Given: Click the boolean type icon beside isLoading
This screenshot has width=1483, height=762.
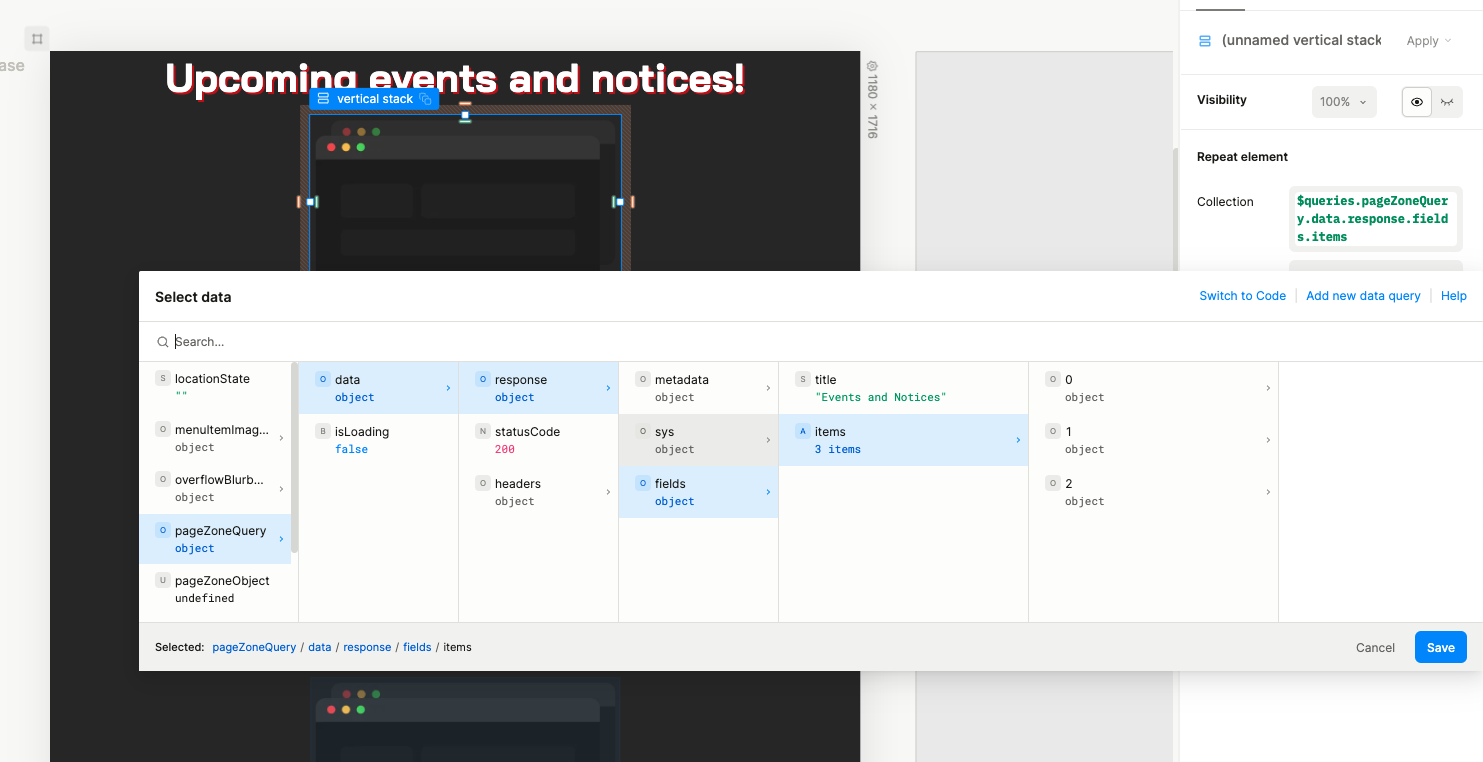Looking at the screenshot, I should (322, 432).
